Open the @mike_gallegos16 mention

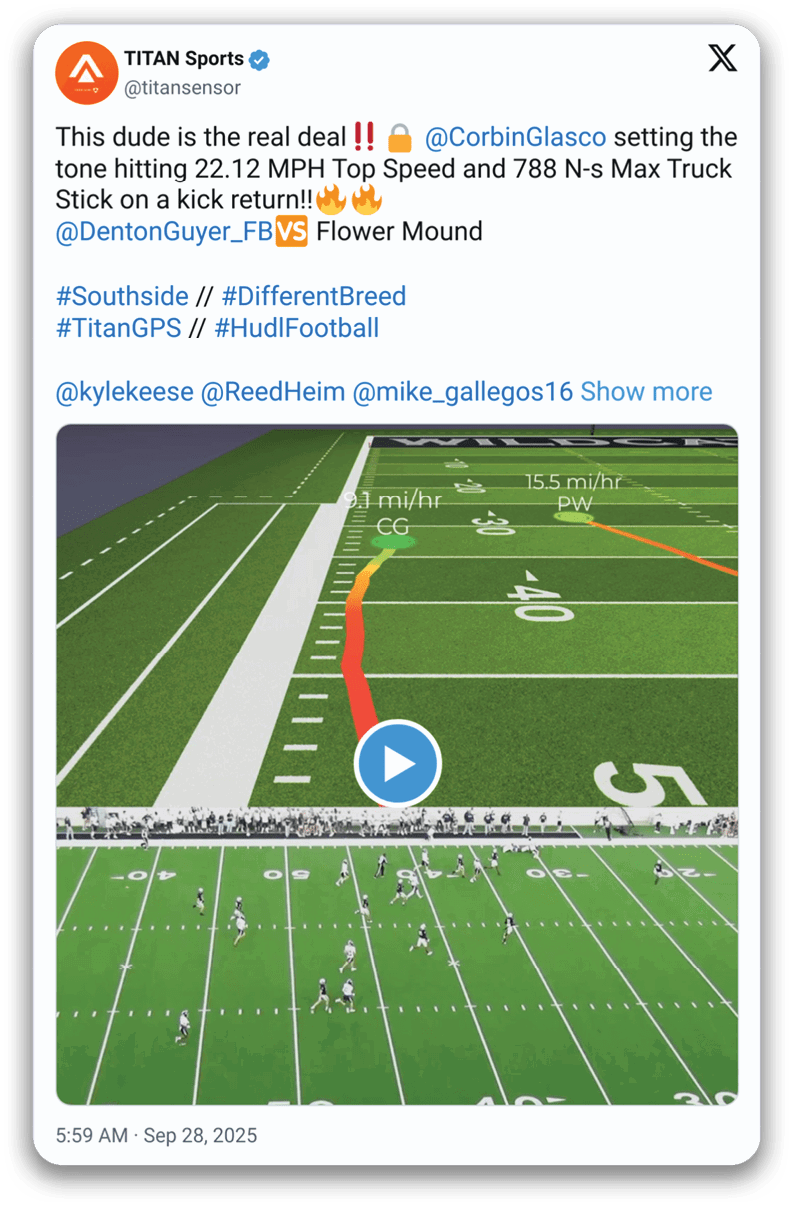coord(463,392)
